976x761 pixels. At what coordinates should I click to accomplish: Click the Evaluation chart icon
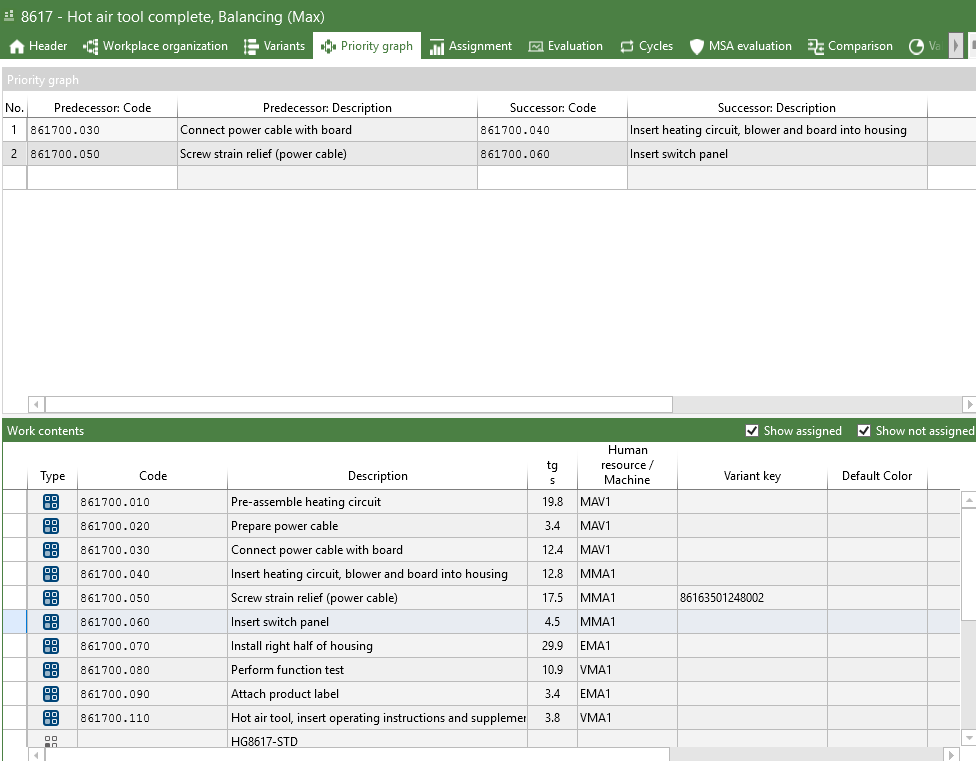pos(536,47)
